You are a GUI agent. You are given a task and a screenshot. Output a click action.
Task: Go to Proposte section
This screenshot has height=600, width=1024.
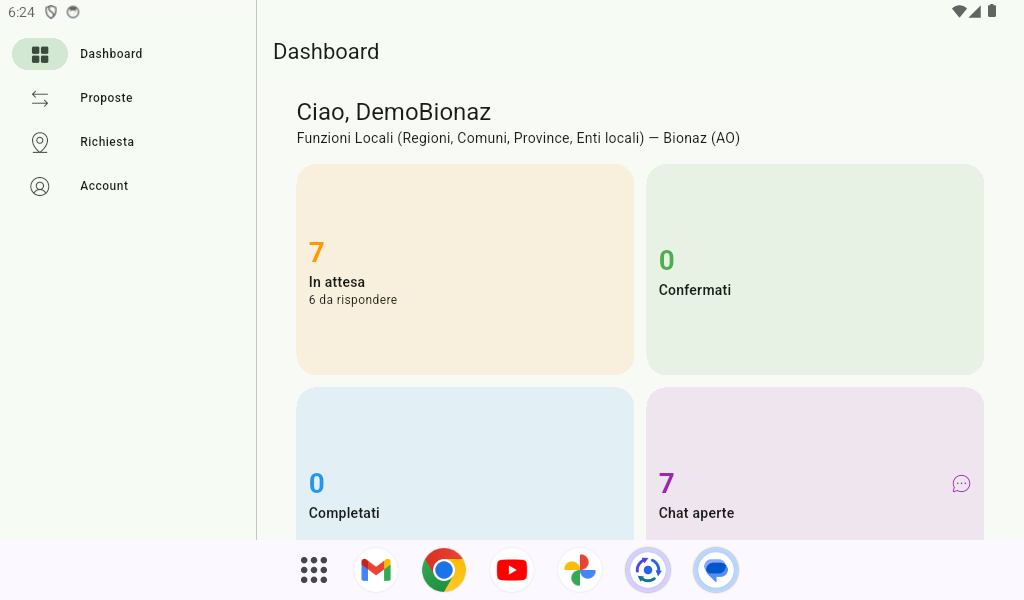pos(128,98)
